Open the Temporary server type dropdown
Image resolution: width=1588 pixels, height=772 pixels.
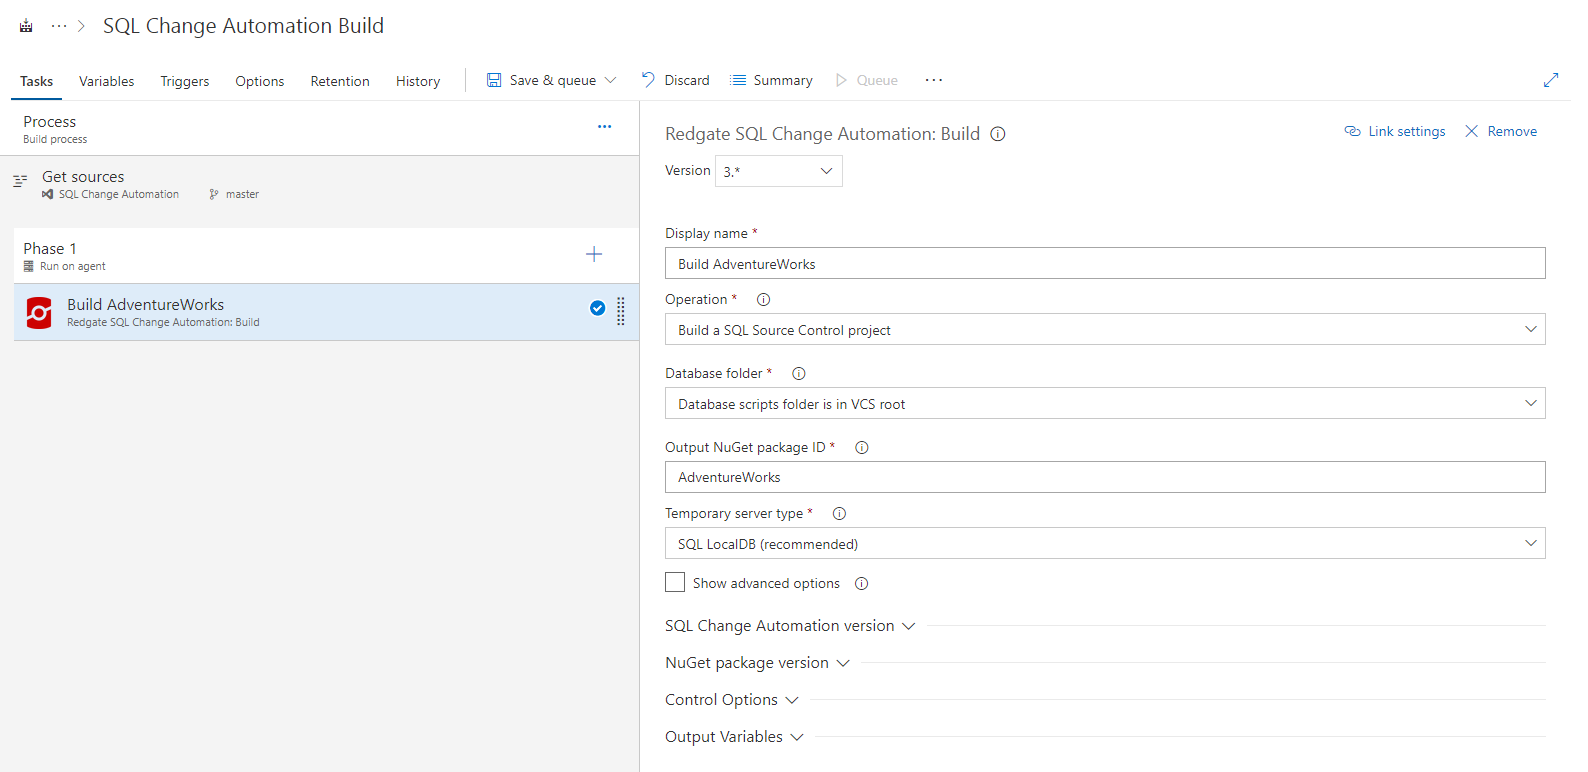[1105, 544]
